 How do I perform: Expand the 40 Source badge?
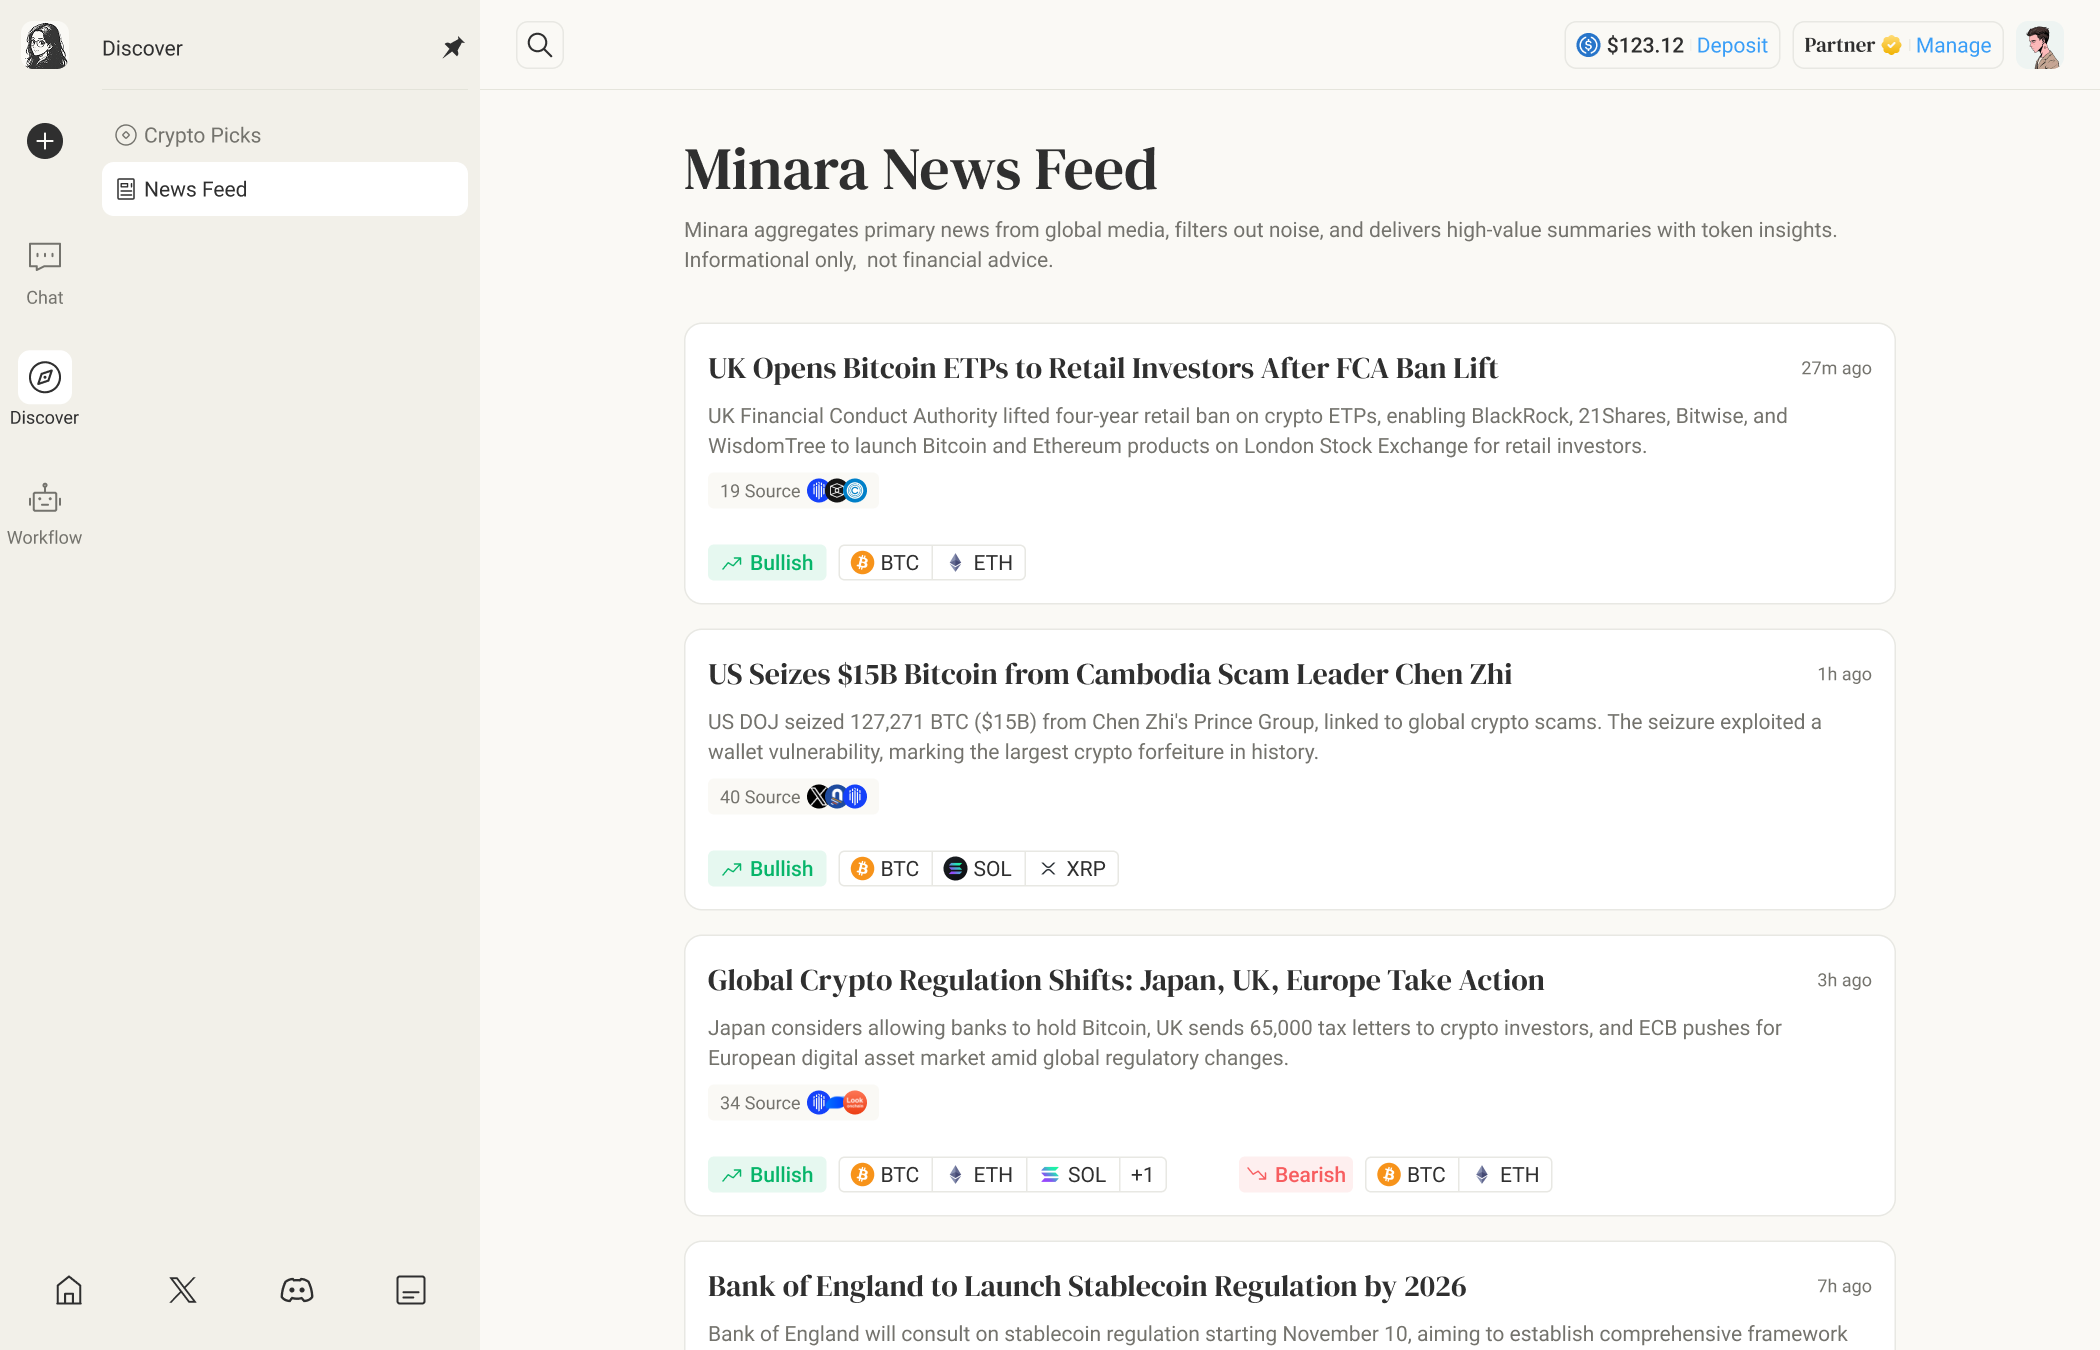792,797
